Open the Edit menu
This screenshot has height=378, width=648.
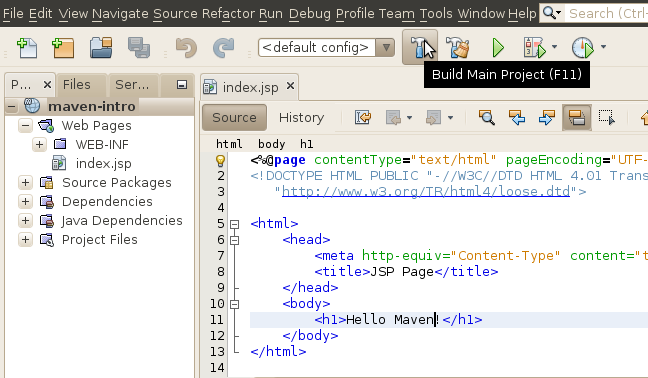[40, 14]
